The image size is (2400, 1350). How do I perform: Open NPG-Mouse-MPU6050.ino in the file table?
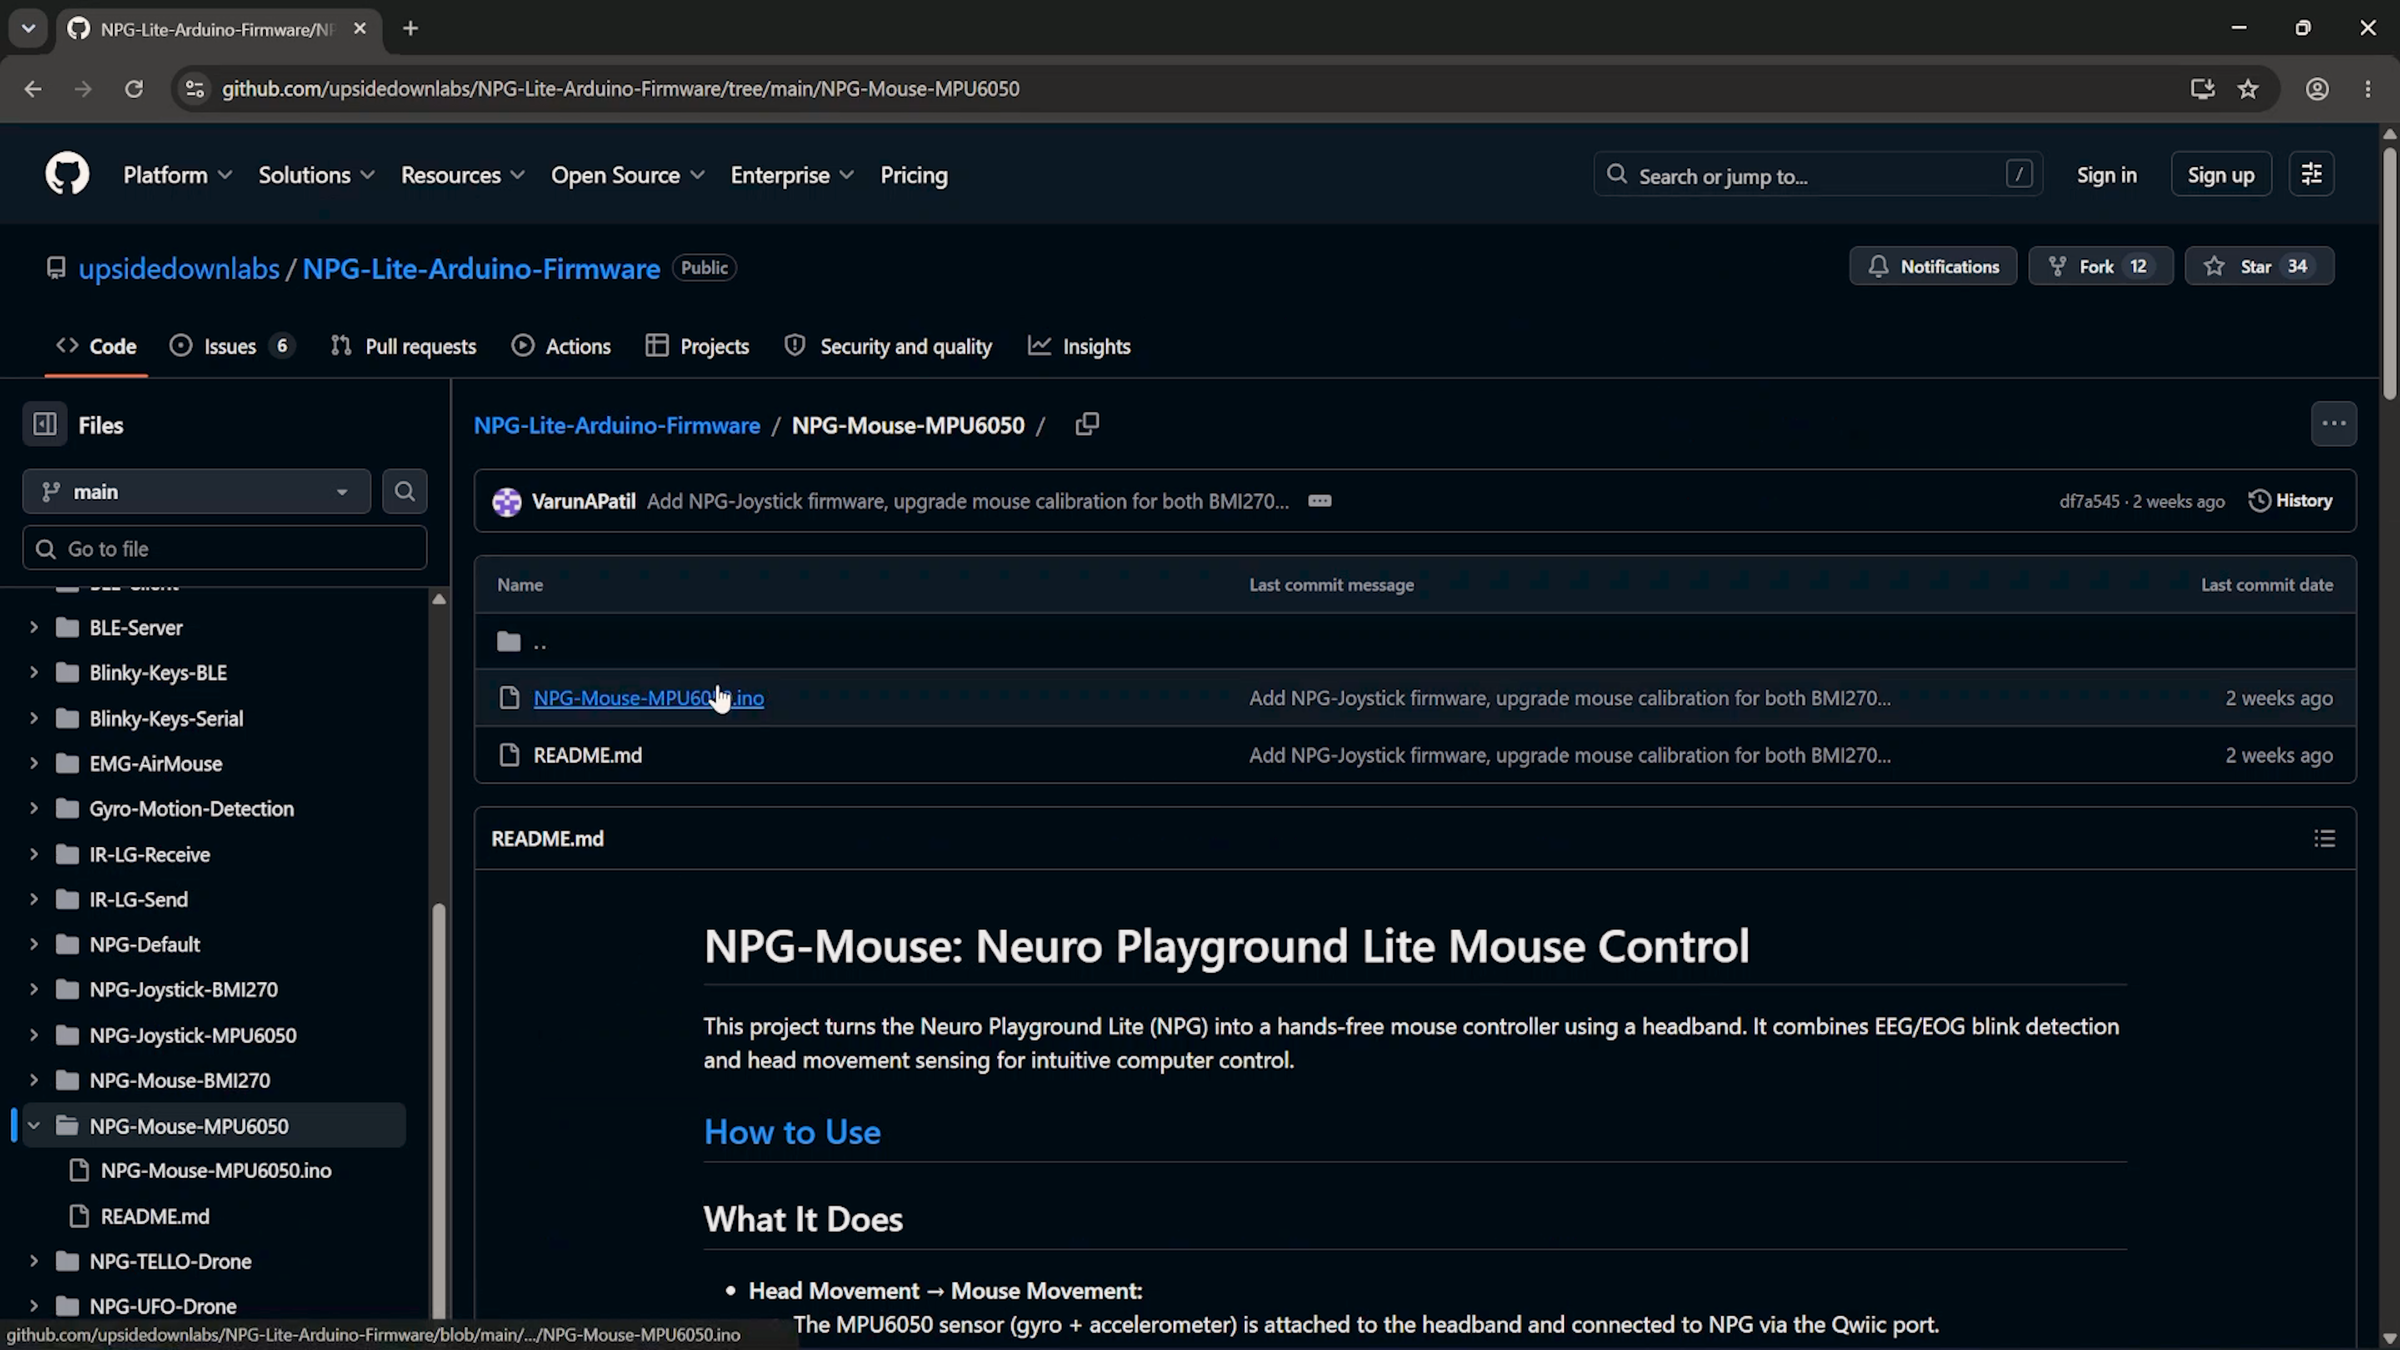coord(649,698)
